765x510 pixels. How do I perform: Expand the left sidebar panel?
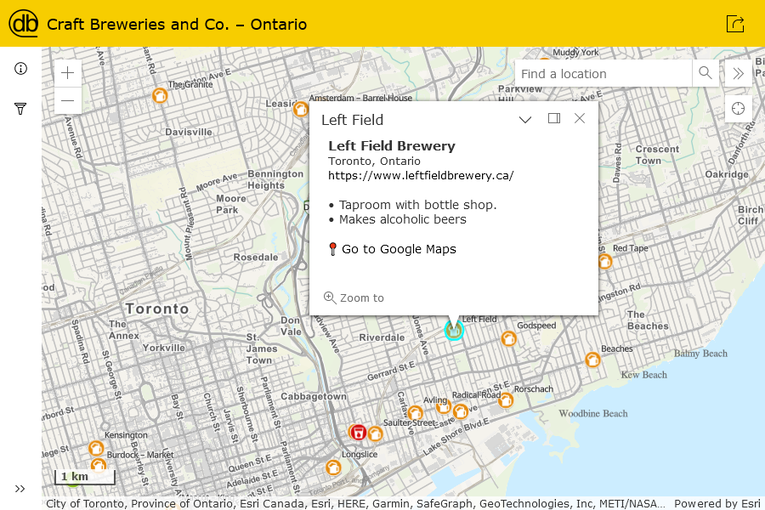coord(20,488)
